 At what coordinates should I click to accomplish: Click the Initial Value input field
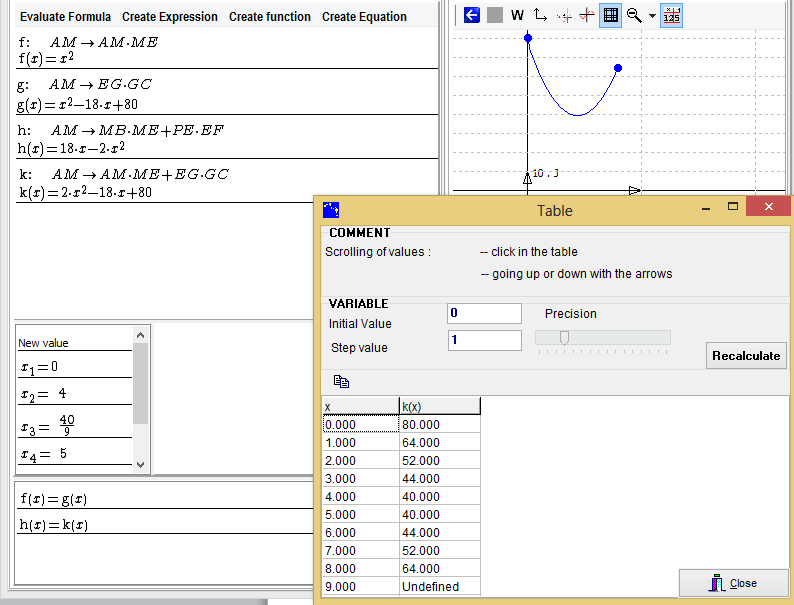pyautogui.click(x=485, y=313)
